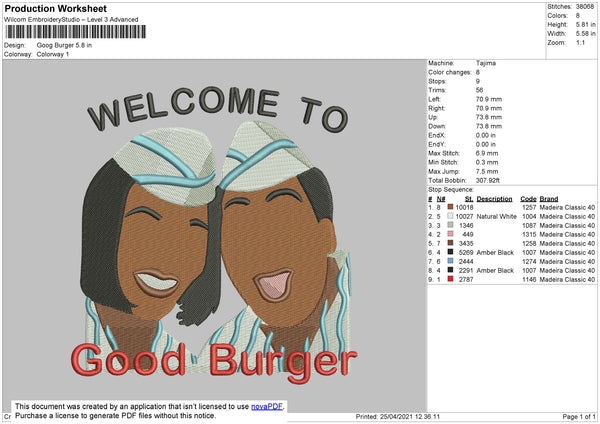600x424 pixels.
Task: Select the 'Colorway 1' value
Action: pos(53,54)
